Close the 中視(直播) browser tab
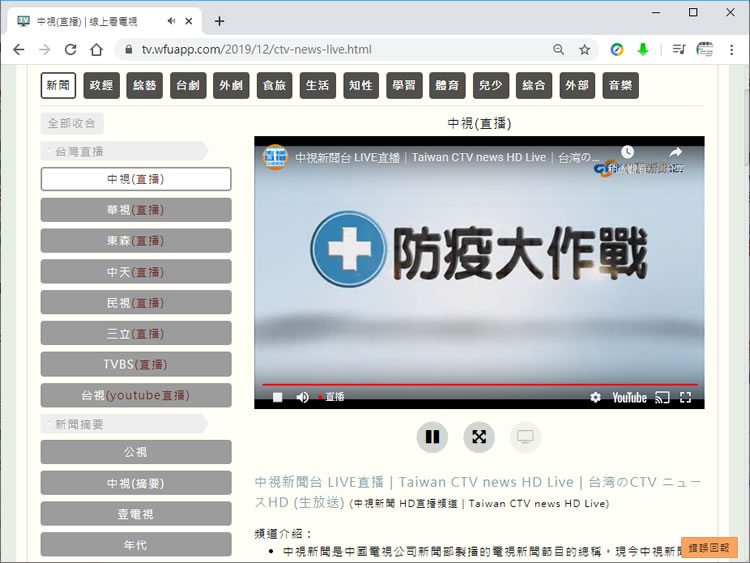Viewport: 750px width, 563px height. coord(188,21)
